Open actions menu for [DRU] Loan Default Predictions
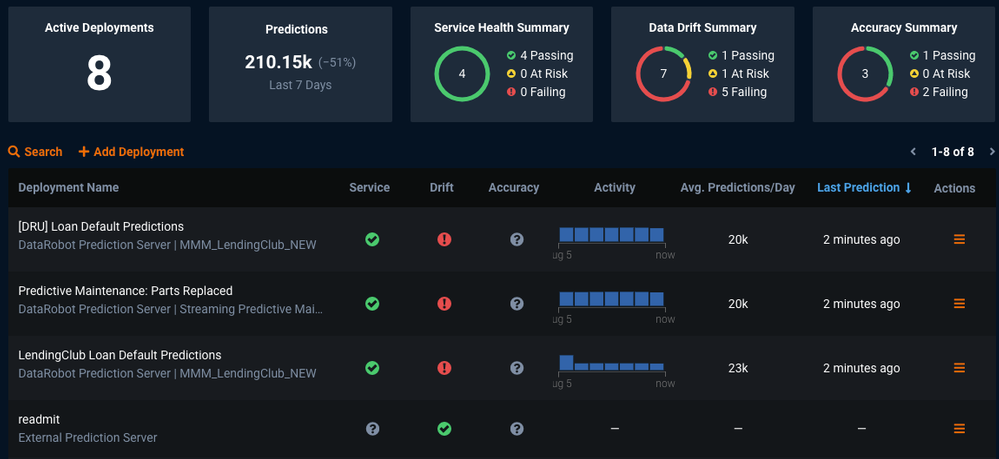 [959, 240]
